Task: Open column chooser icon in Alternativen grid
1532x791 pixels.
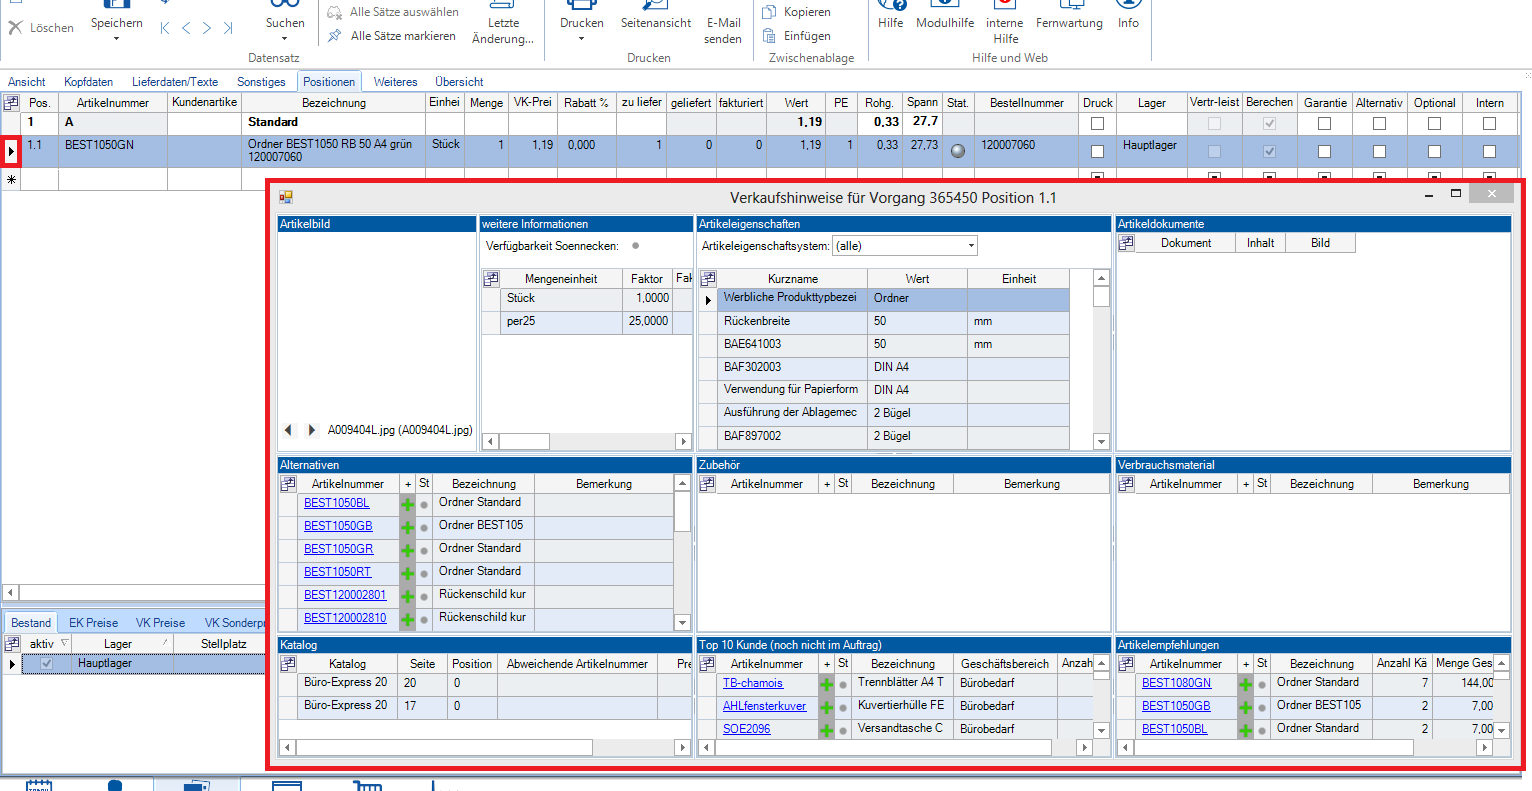Action: pos(288,484)
